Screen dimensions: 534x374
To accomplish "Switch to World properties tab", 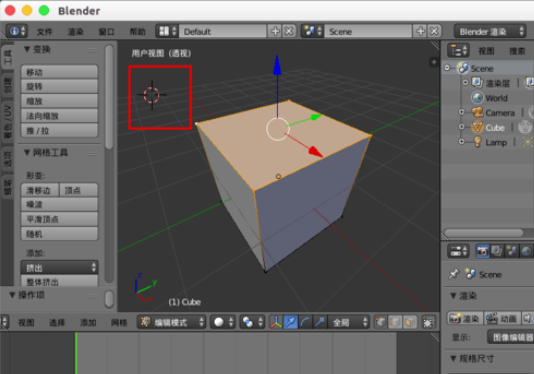I will [x=526, y=252].
